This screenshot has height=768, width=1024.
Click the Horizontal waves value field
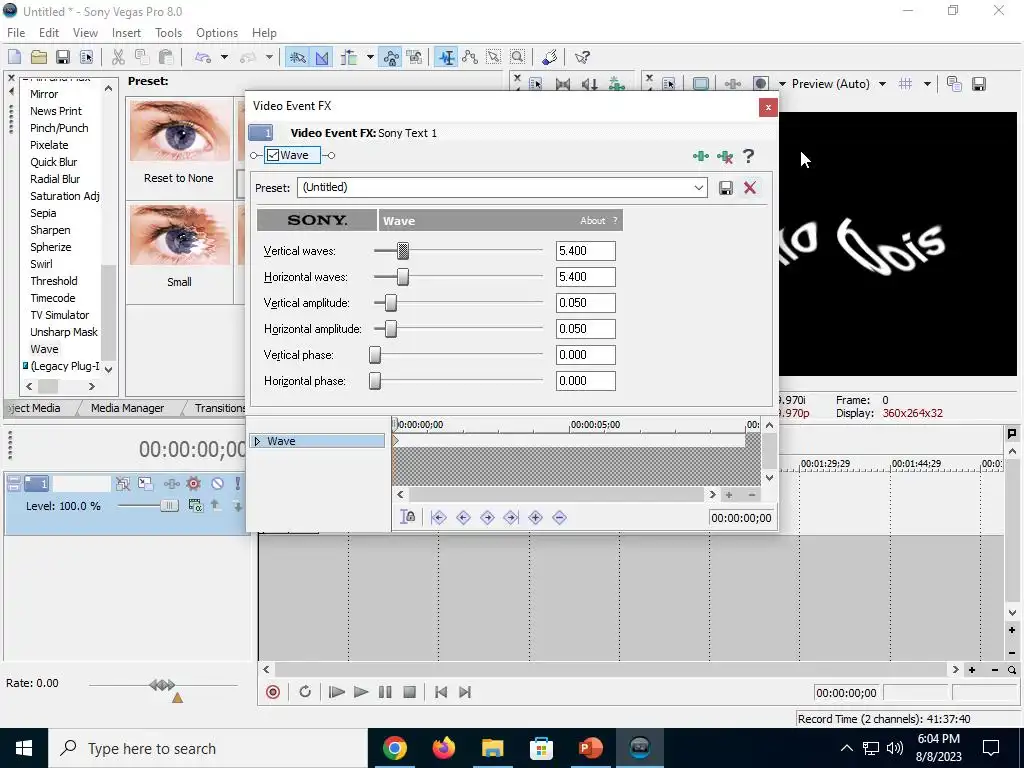[585, 277]
